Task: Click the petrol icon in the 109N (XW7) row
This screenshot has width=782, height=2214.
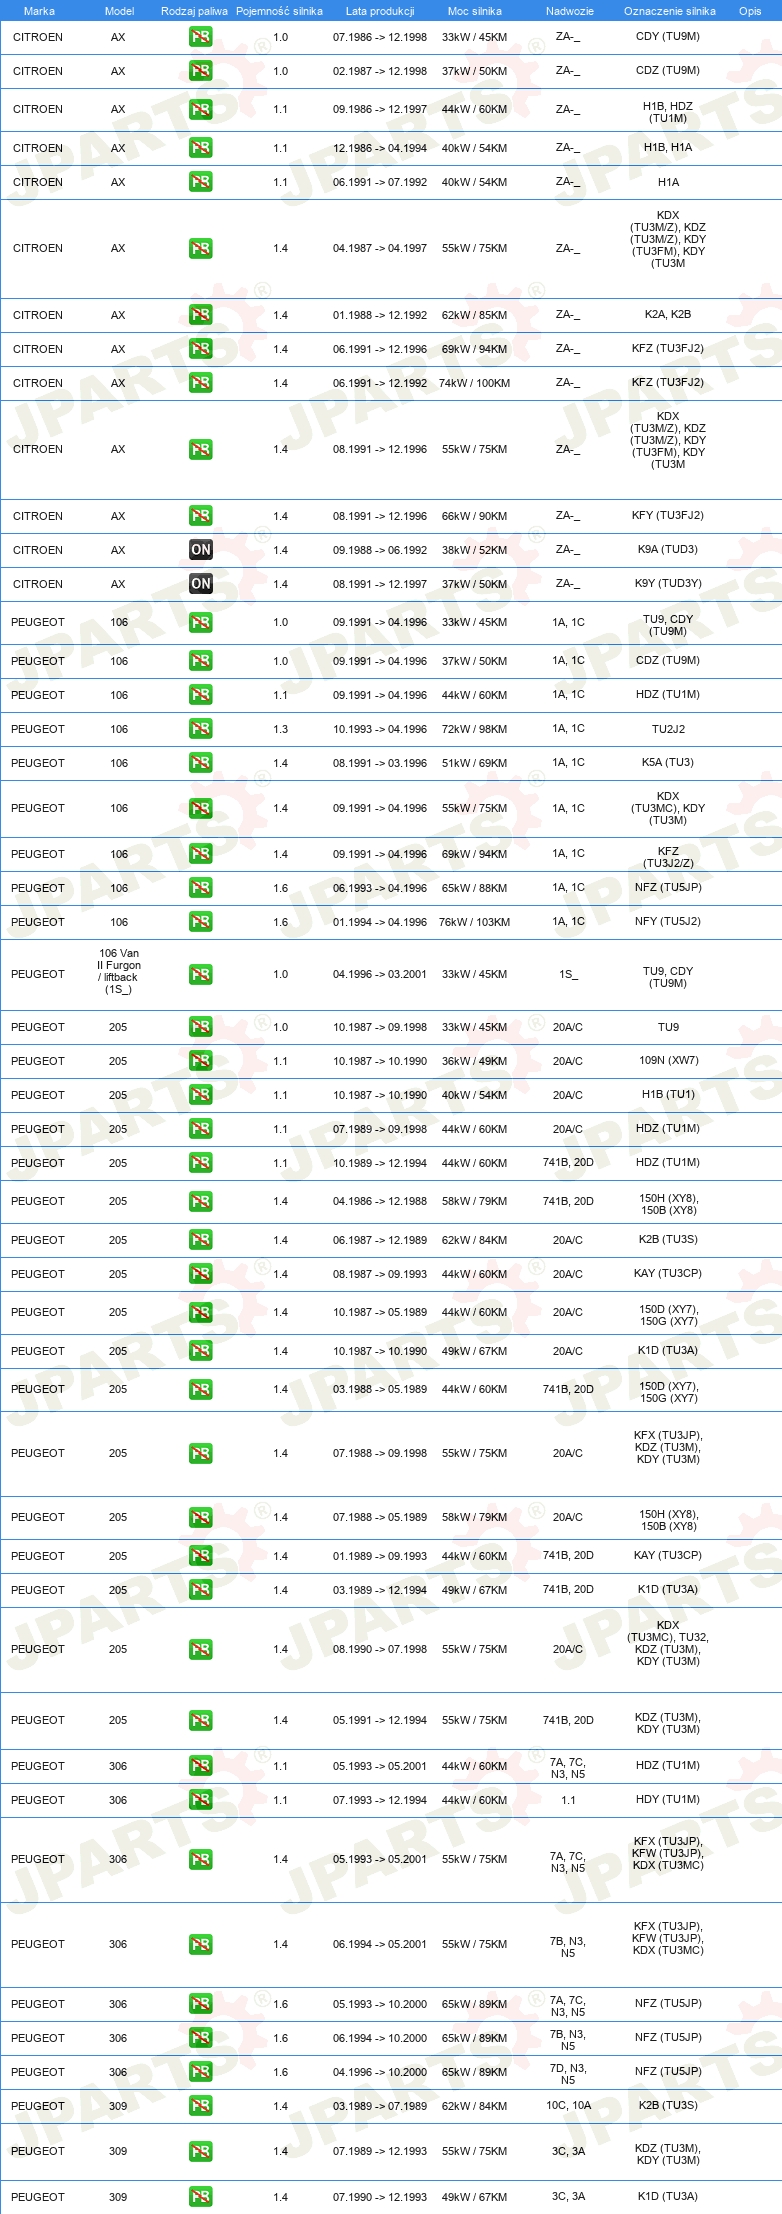Action: [201, 1061]
